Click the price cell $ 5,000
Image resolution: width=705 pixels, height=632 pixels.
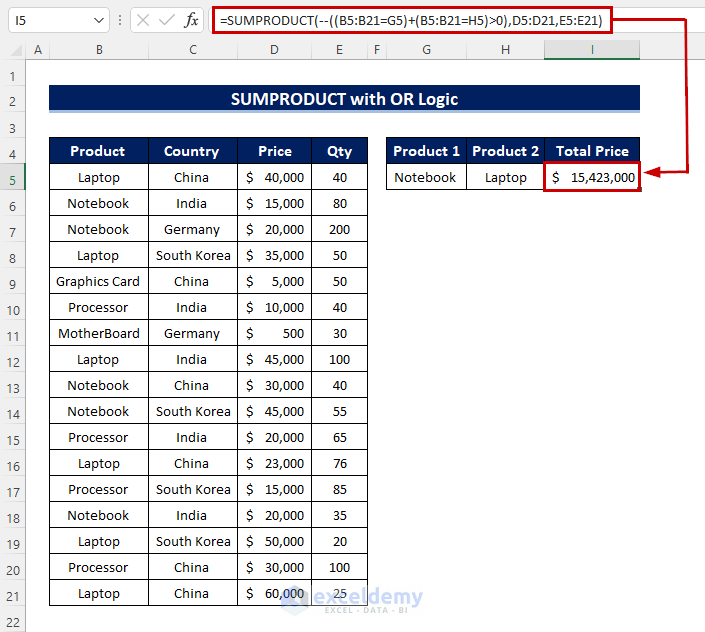pyautogui.click(x=274, y=281)
